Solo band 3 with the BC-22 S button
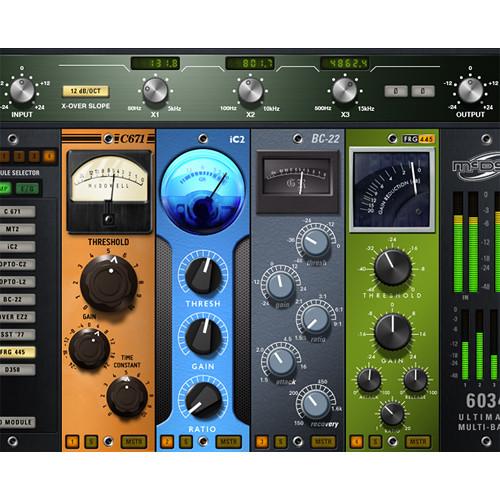Image resolution: width=500 pixels, height=500 pixels. click(280, 442)
